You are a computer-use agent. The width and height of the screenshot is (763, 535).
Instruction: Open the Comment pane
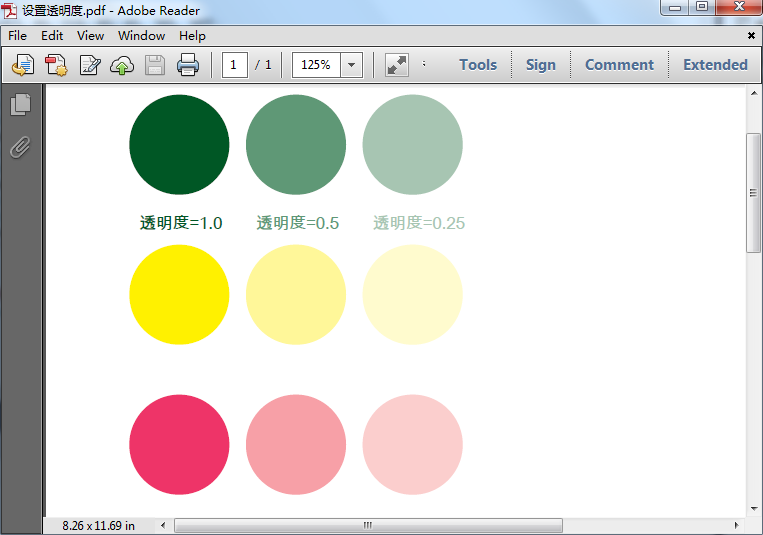click(x=619, y=65)
